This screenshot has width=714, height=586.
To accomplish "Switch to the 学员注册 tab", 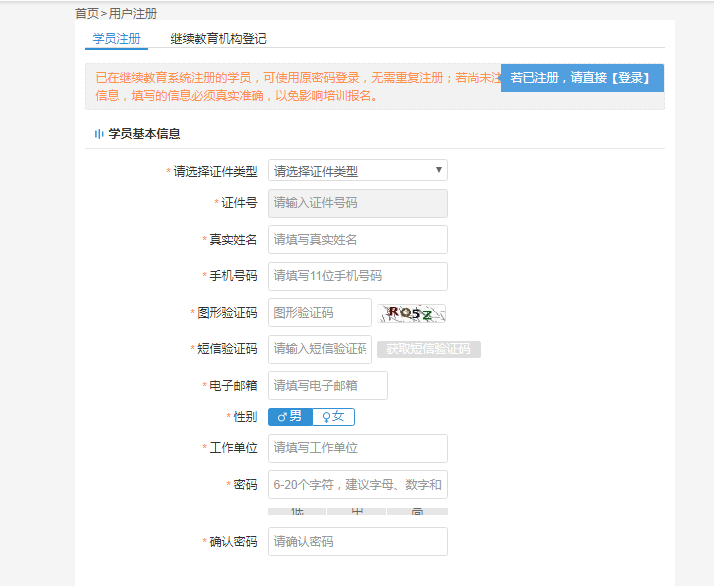I will 116,39.
